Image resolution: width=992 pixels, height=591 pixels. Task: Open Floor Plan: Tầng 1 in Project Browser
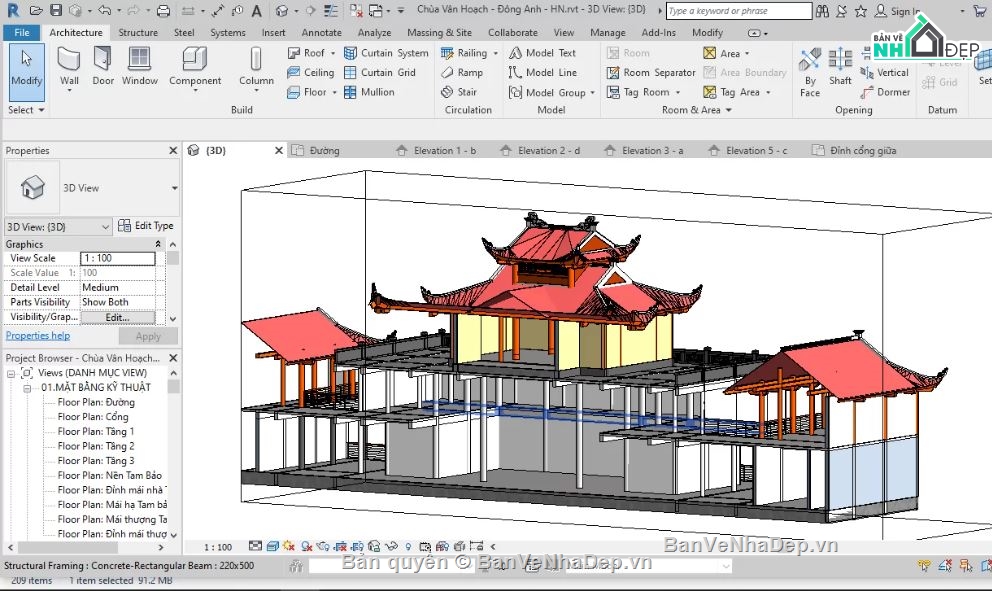[95, 432]
